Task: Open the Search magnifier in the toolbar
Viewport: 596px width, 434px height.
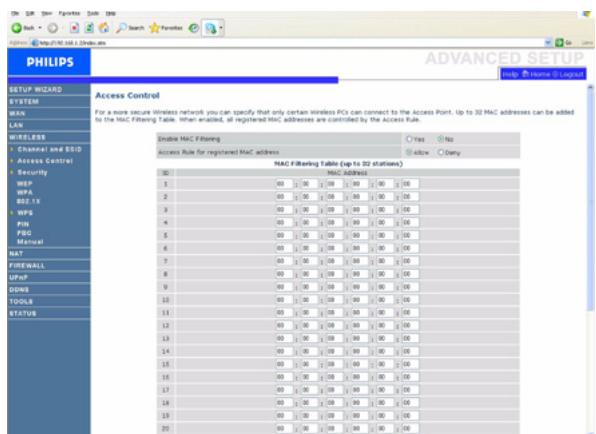Action: [121, 28]
